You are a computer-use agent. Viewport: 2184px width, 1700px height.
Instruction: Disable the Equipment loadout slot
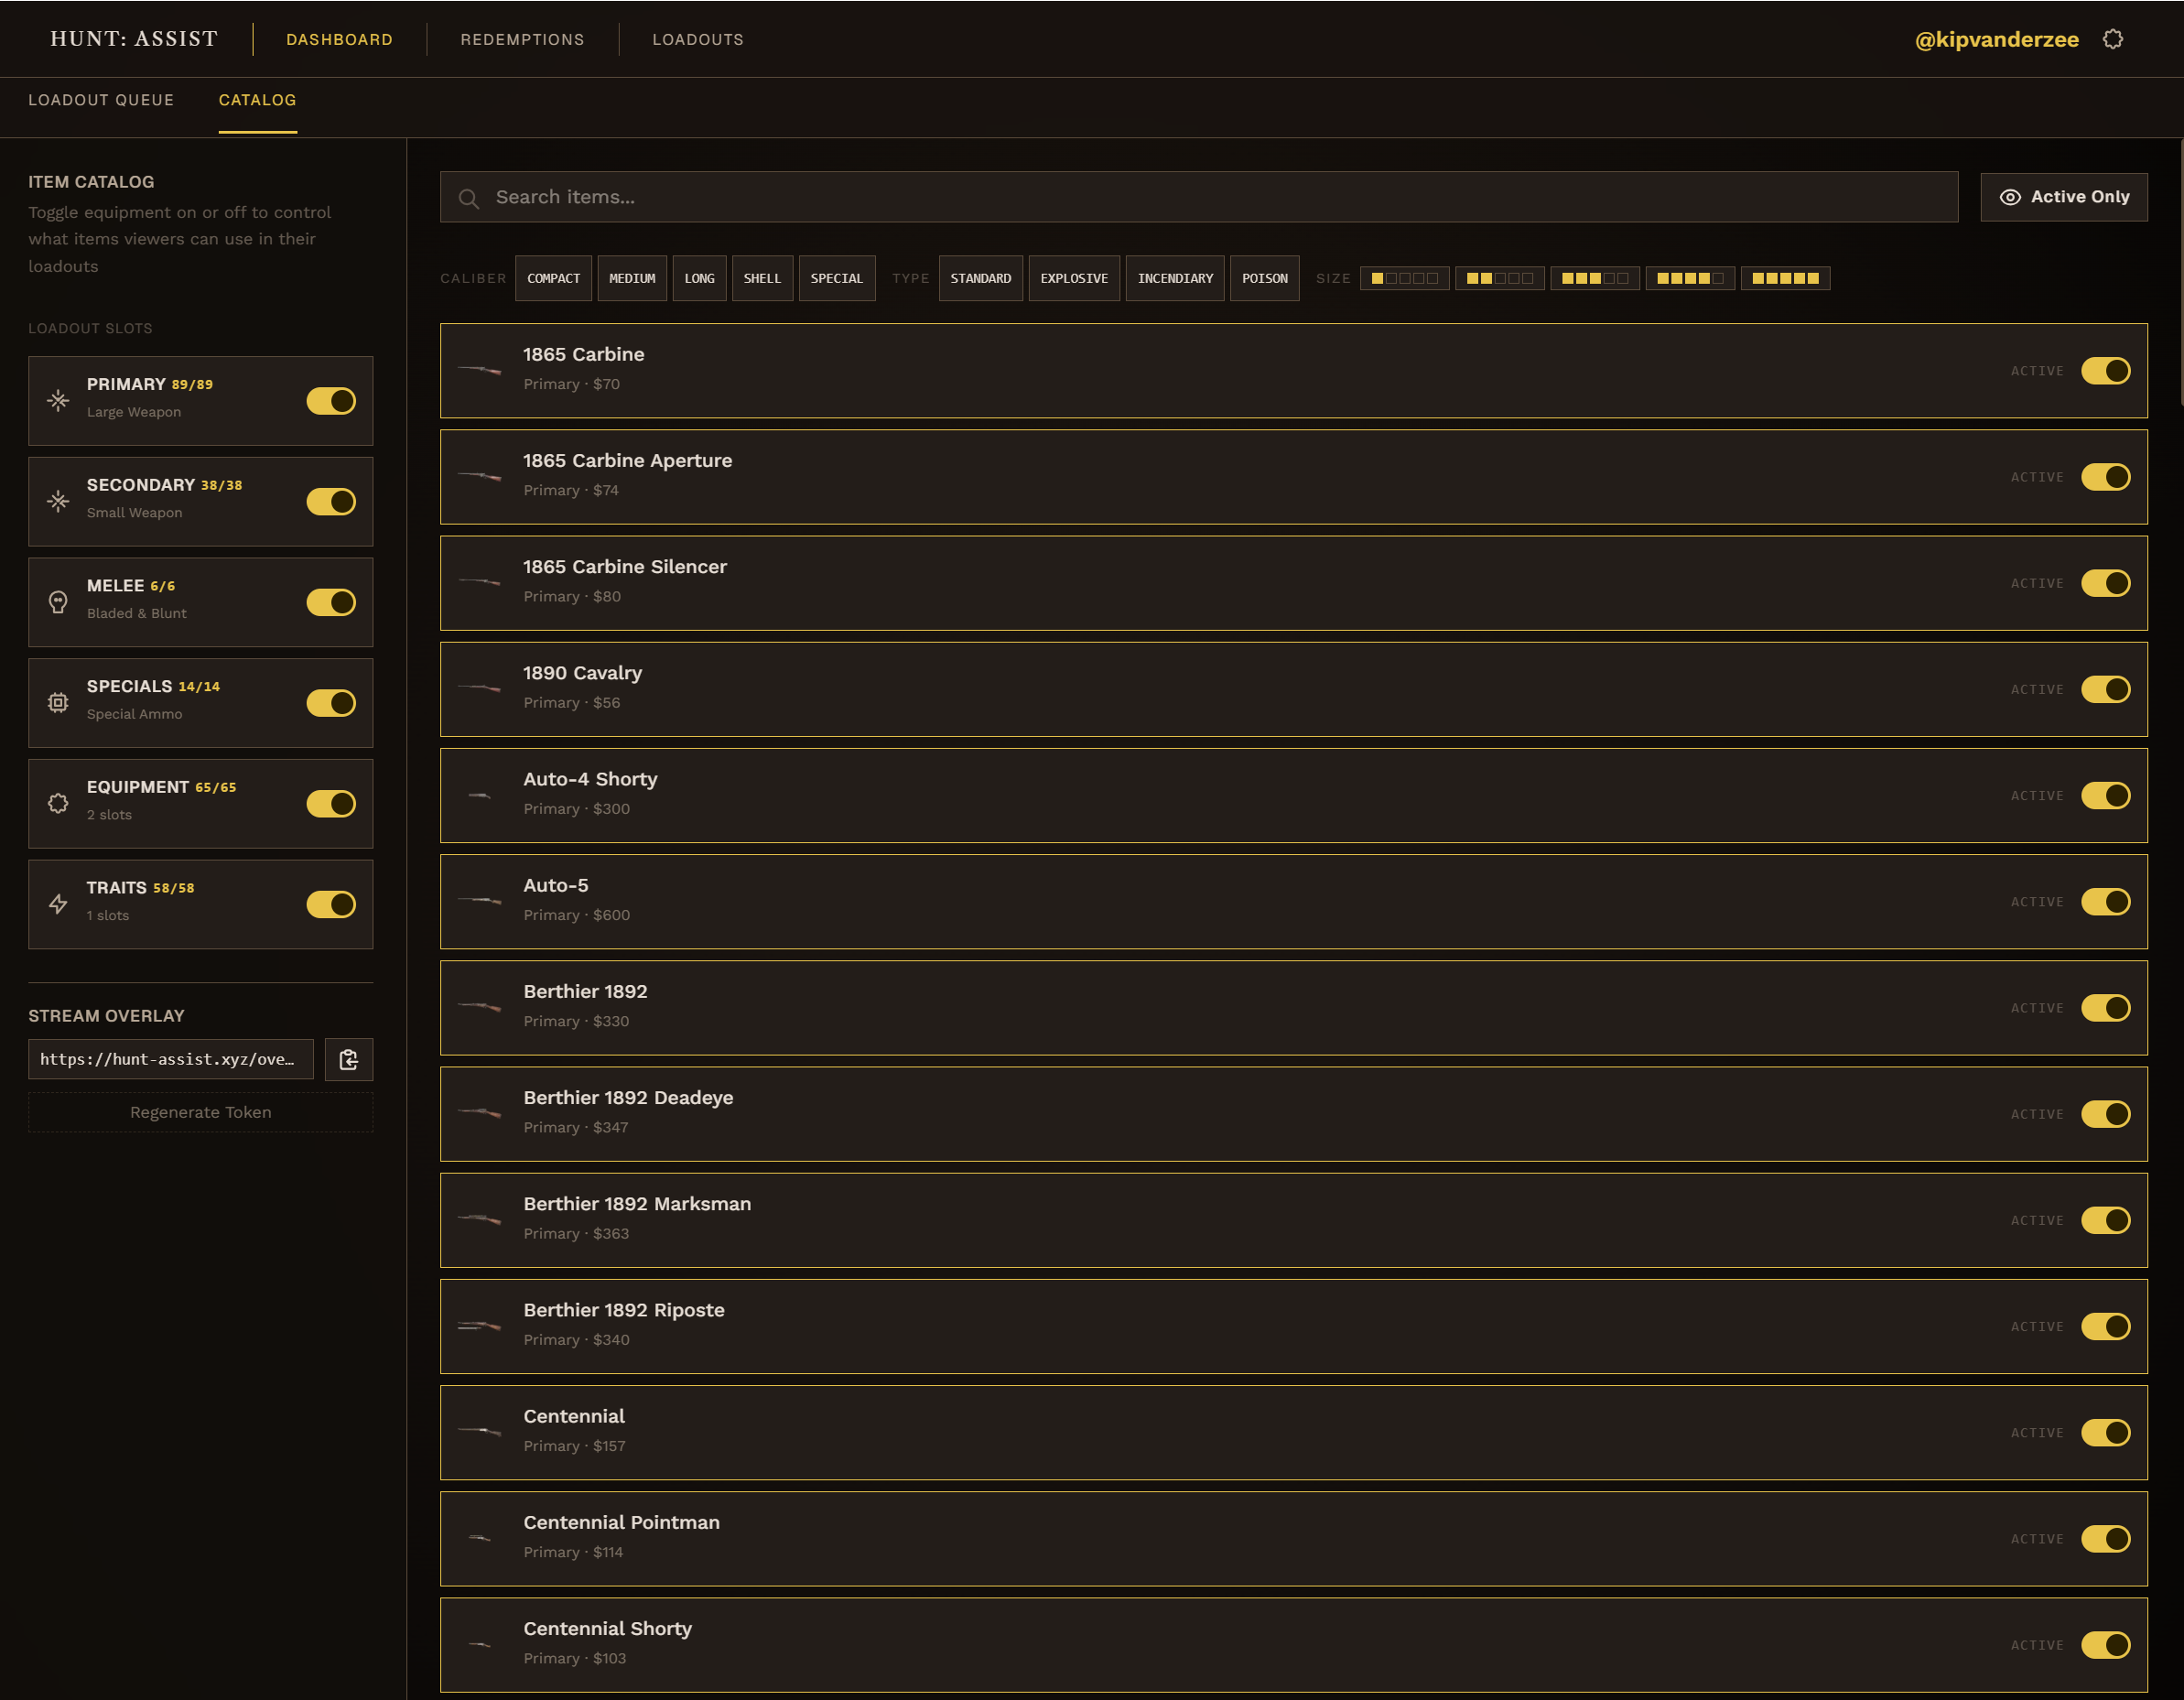tap(331, 804)
